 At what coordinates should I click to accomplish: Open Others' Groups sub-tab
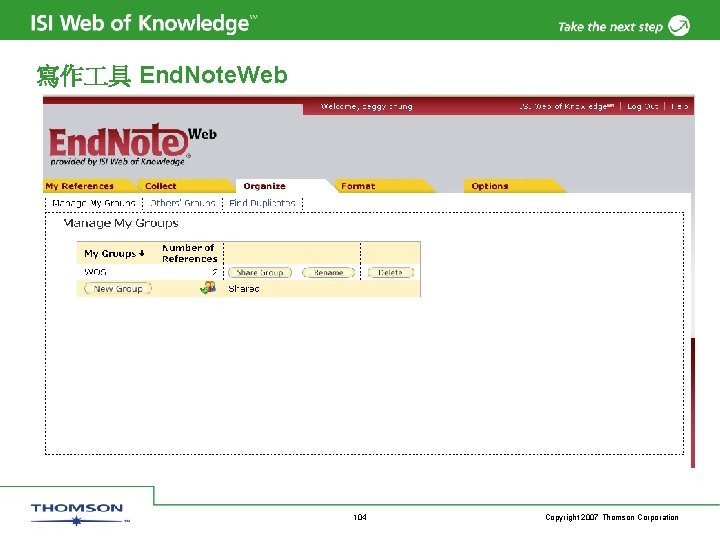pyautogui.click(x=183, y=203)
